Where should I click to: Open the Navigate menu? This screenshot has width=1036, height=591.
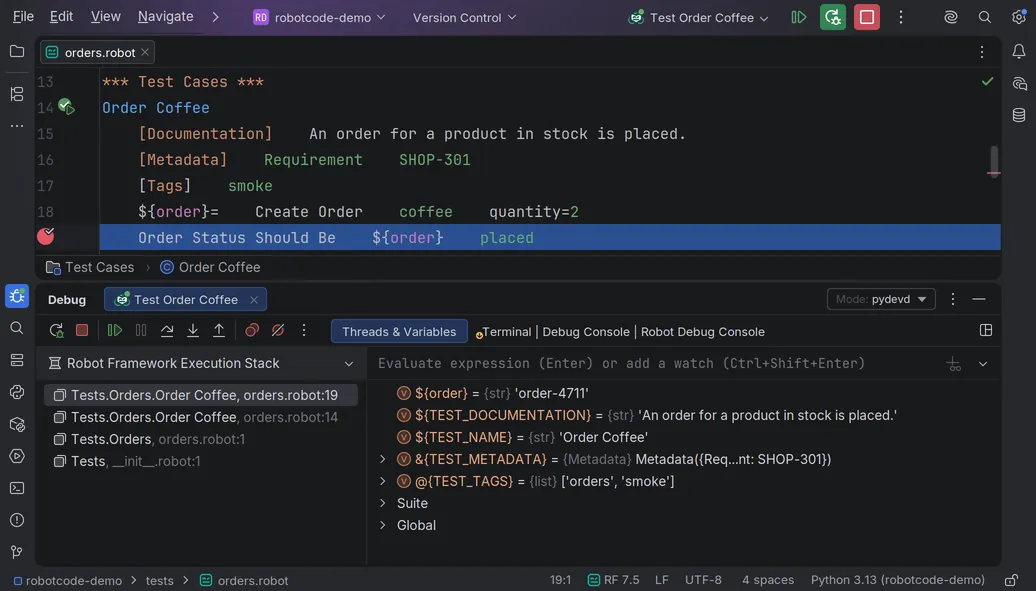(165, 17)
